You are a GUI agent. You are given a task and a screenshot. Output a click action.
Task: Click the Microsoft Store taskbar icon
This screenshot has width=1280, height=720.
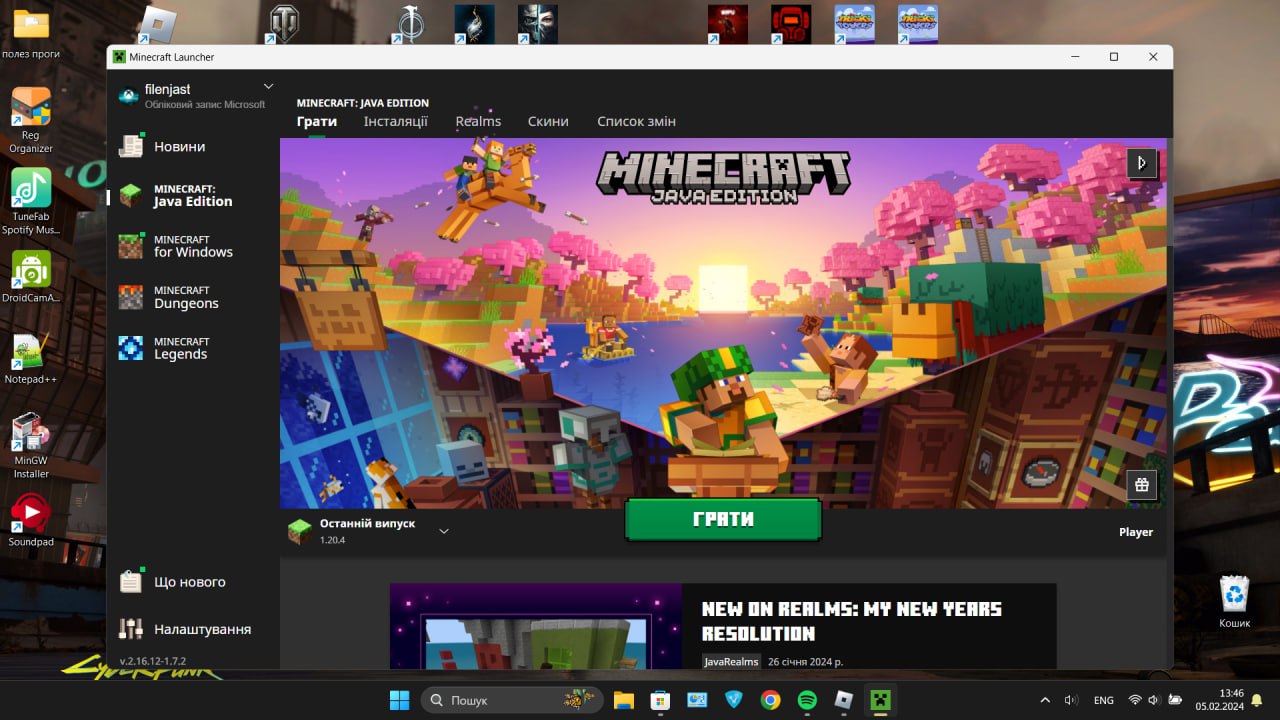click(660, 700)
